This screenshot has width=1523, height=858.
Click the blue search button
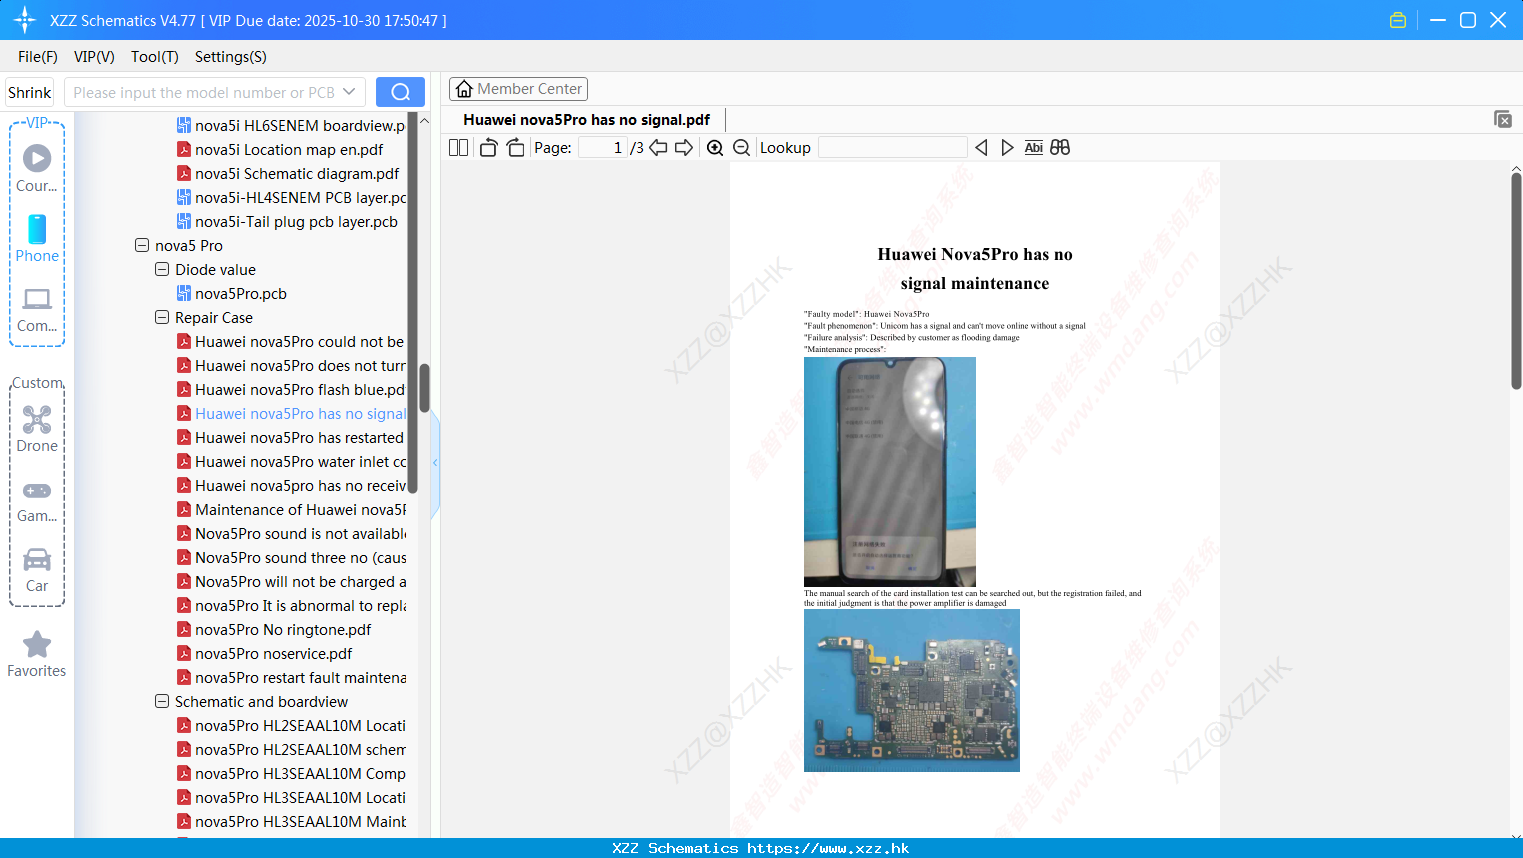pos(400,92)
